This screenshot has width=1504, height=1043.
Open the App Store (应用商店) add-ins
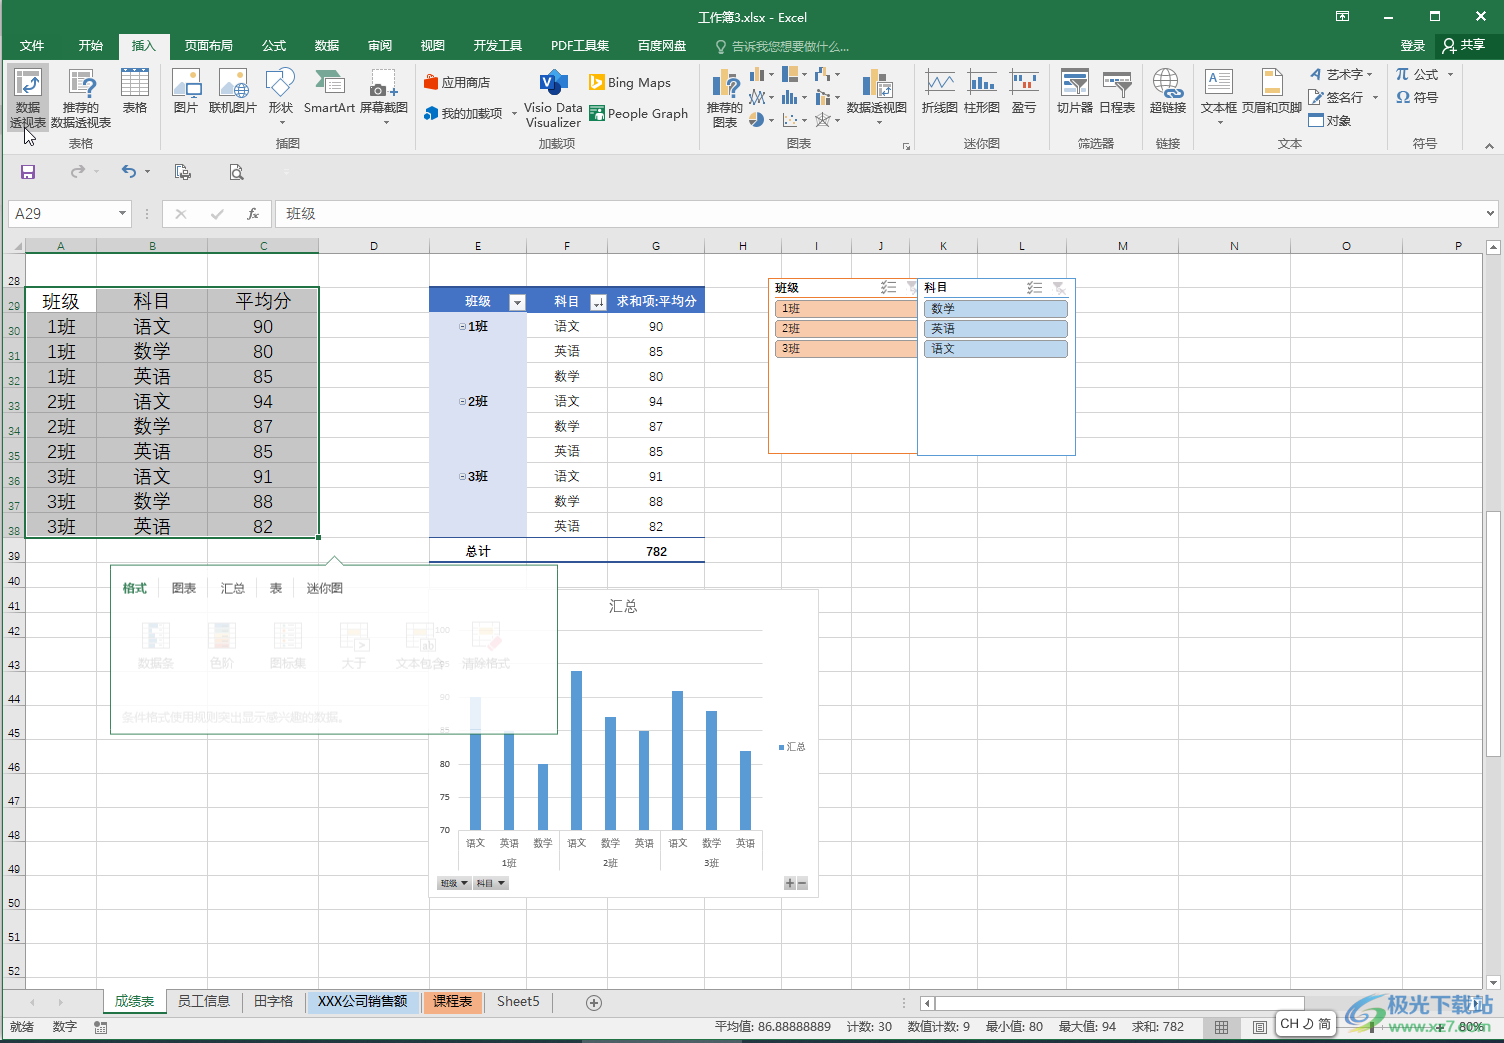[x=457, y=83]
